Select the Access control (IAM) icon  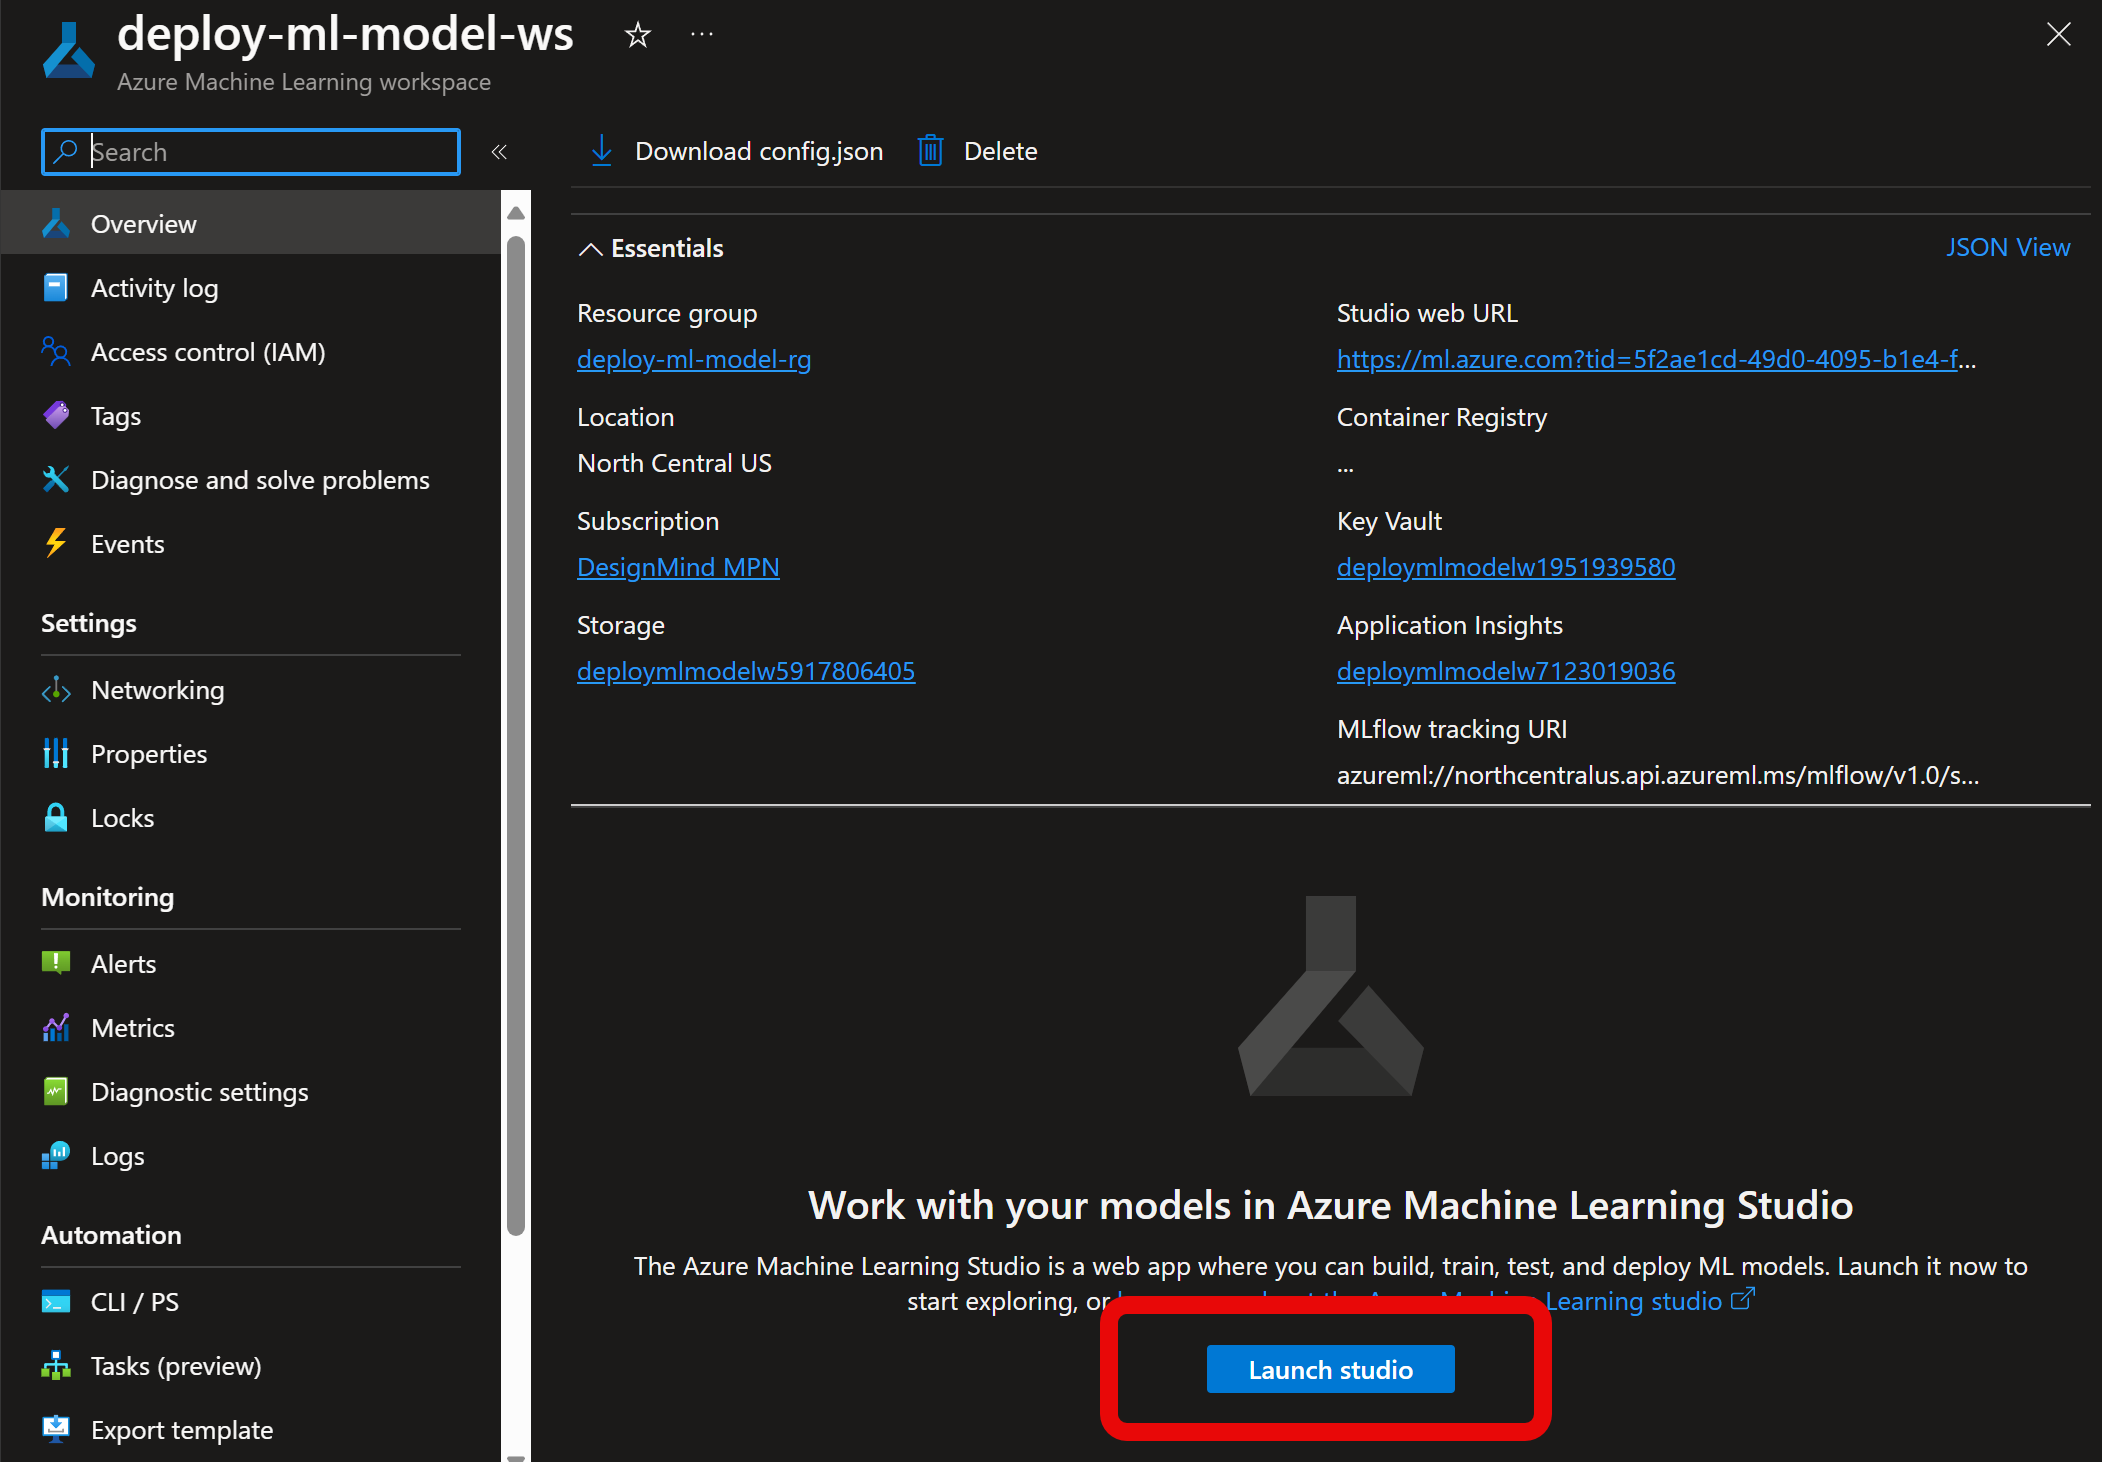(x=56, y=351)
